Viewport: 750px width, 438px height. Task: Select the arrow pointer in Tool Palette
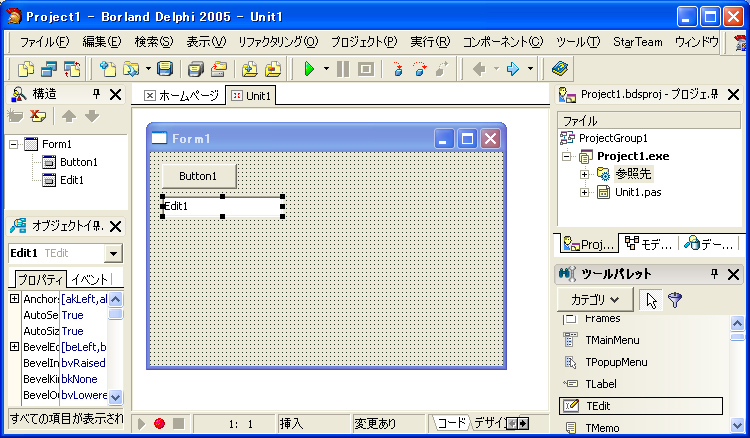651,300
